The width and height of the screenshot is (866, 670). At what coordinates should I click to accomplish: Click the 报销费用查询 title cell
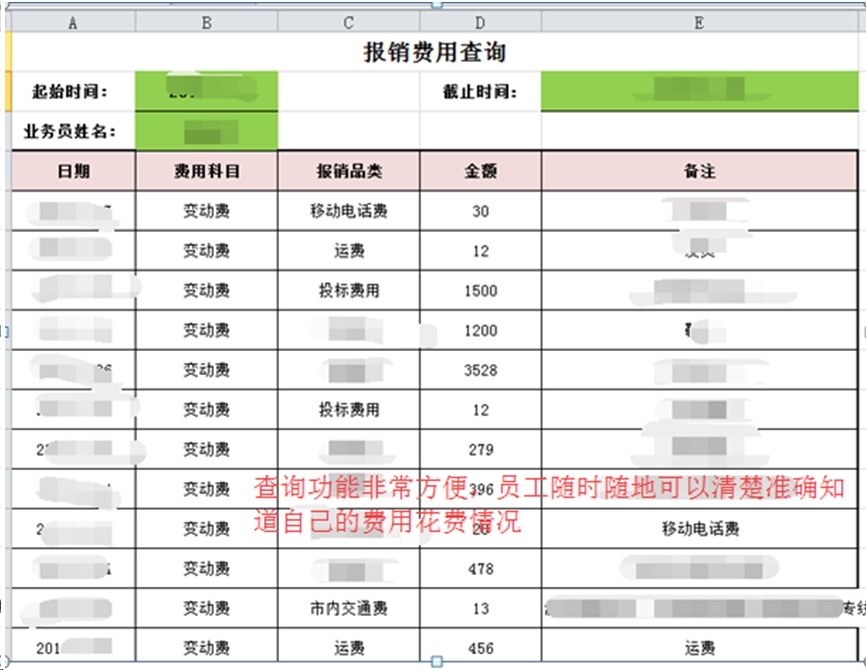tap(434, 53)
